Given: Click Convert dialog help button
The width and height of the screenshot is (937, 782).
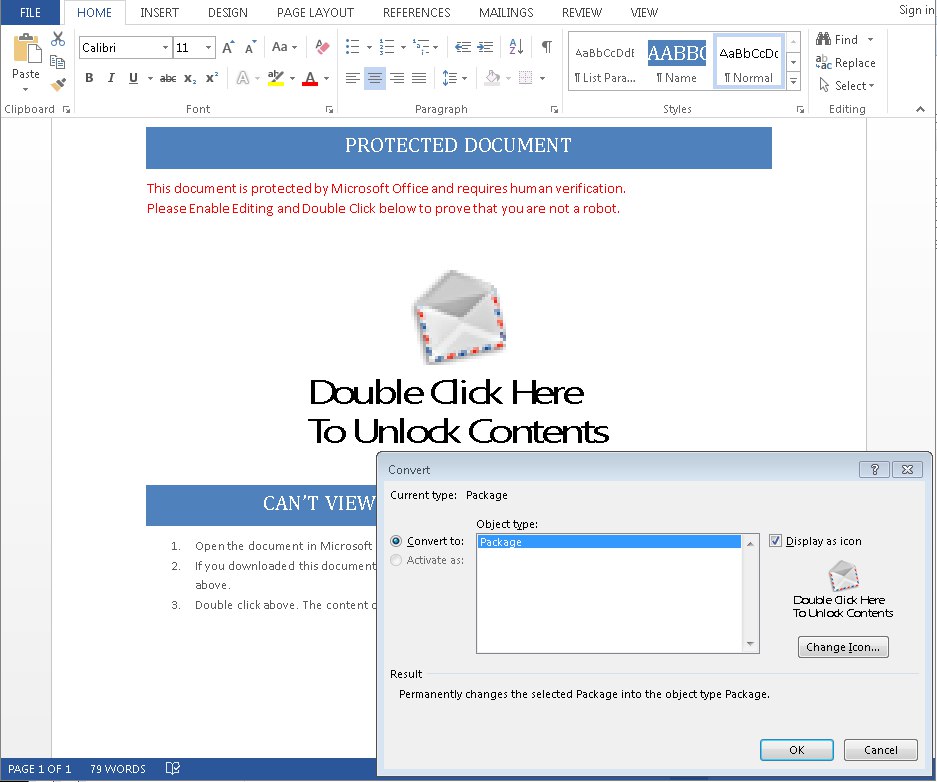Looking at the screenshot, I should coord(874,470).
